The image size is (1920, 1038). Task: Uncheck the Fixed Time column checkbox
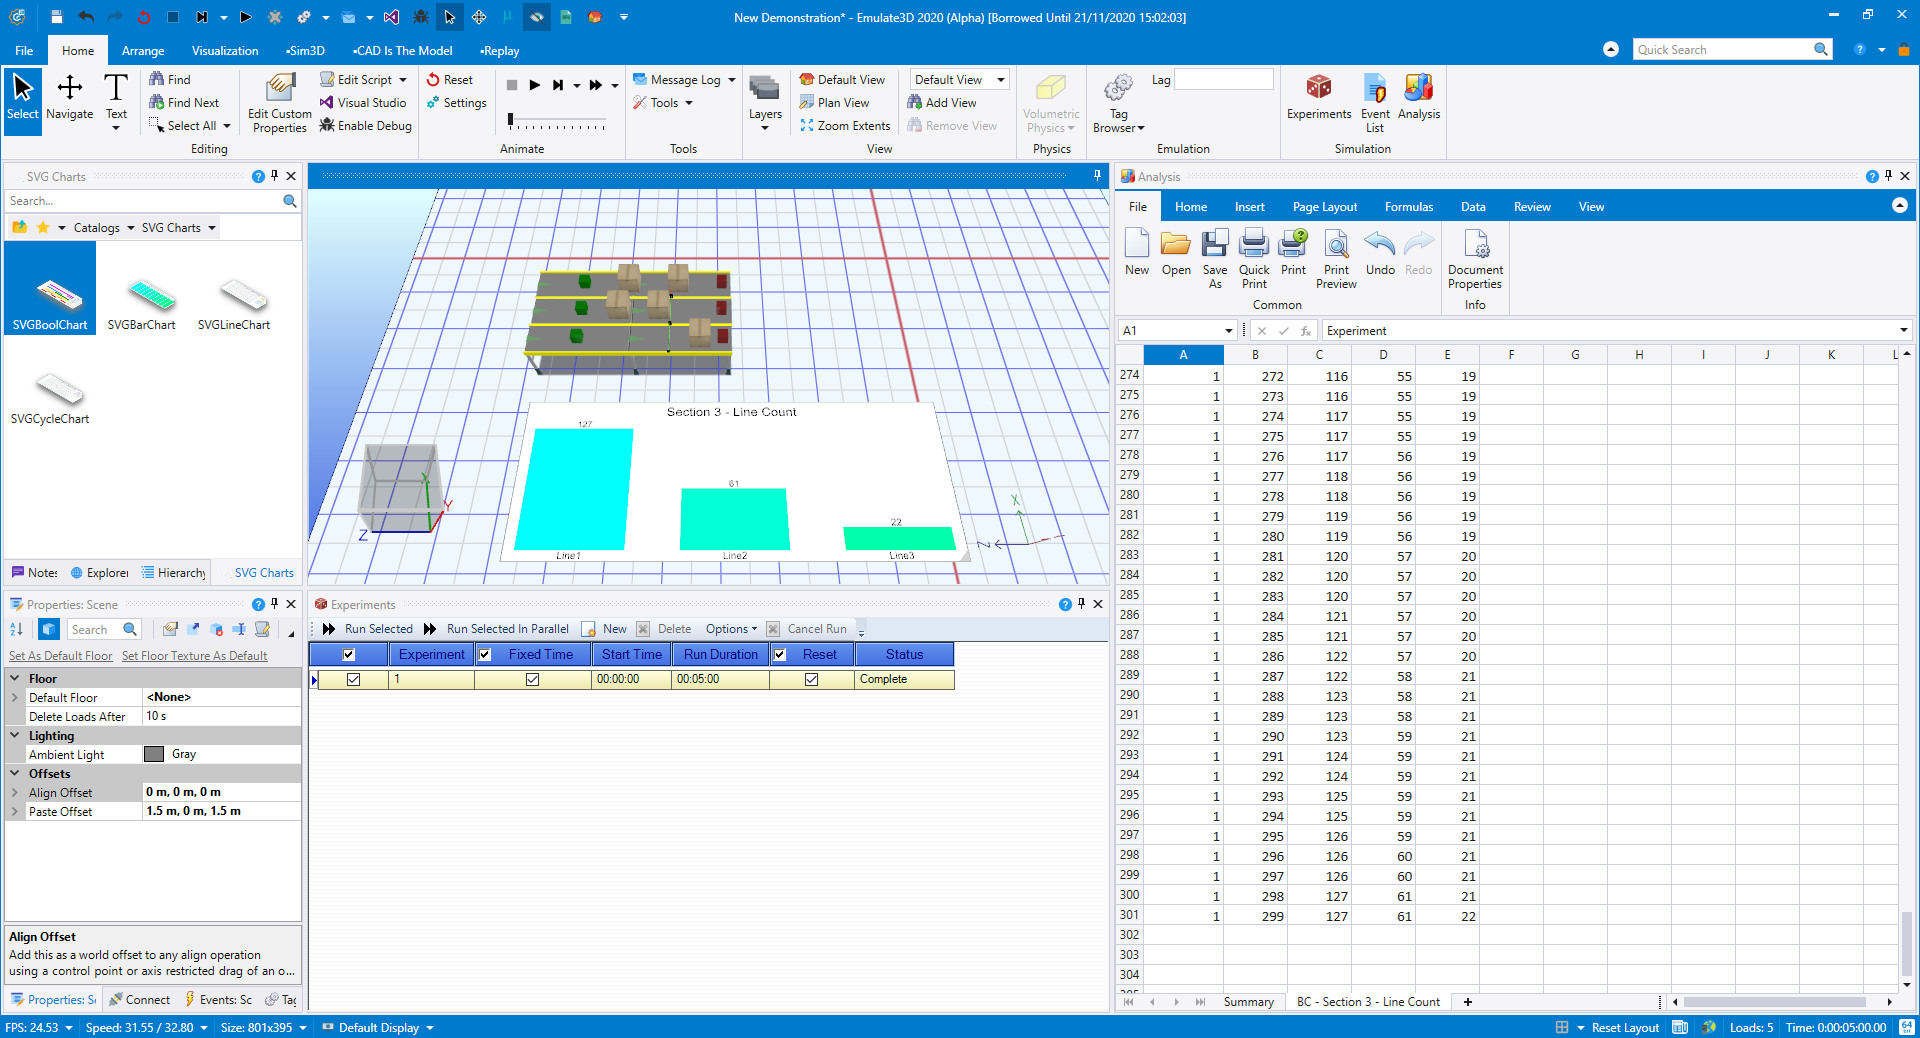click(x=485, y=654)
